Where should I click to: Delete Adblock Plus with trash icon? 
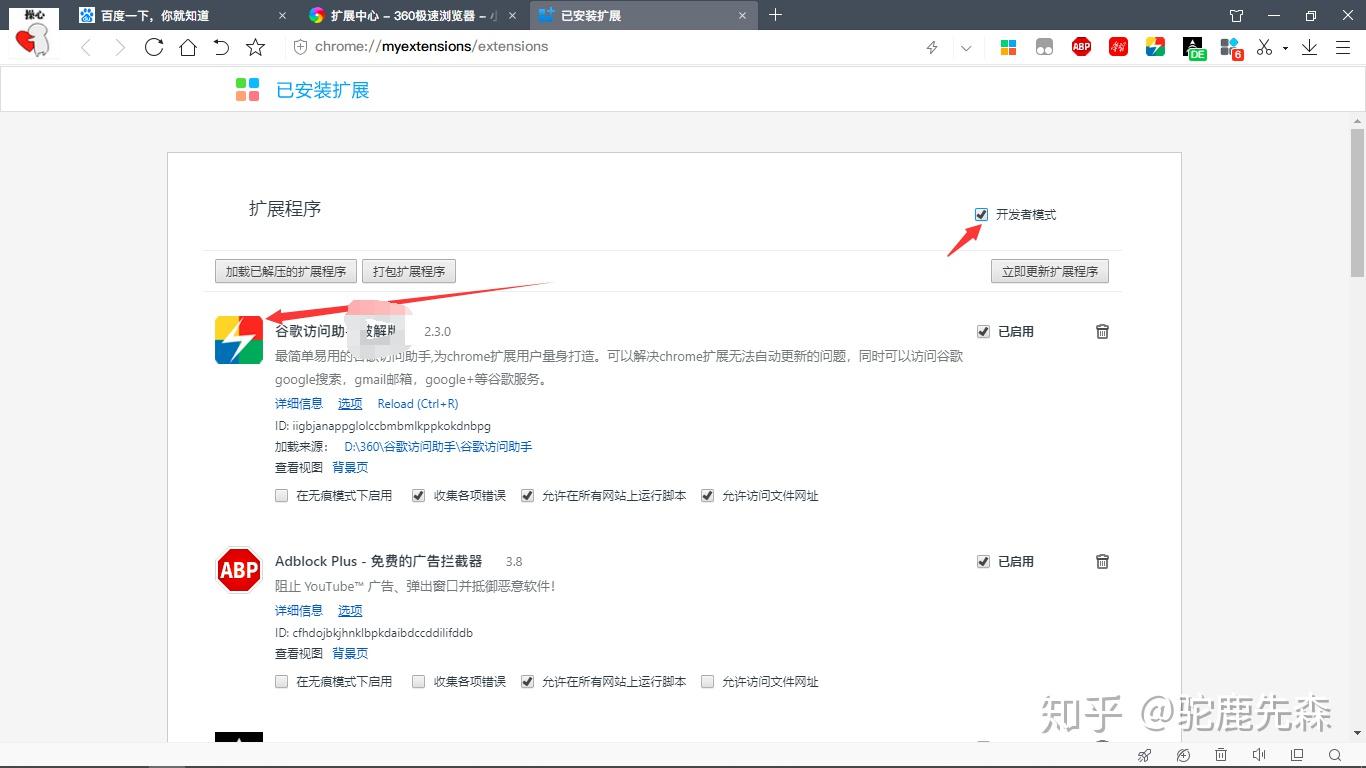click(1102, 561)
